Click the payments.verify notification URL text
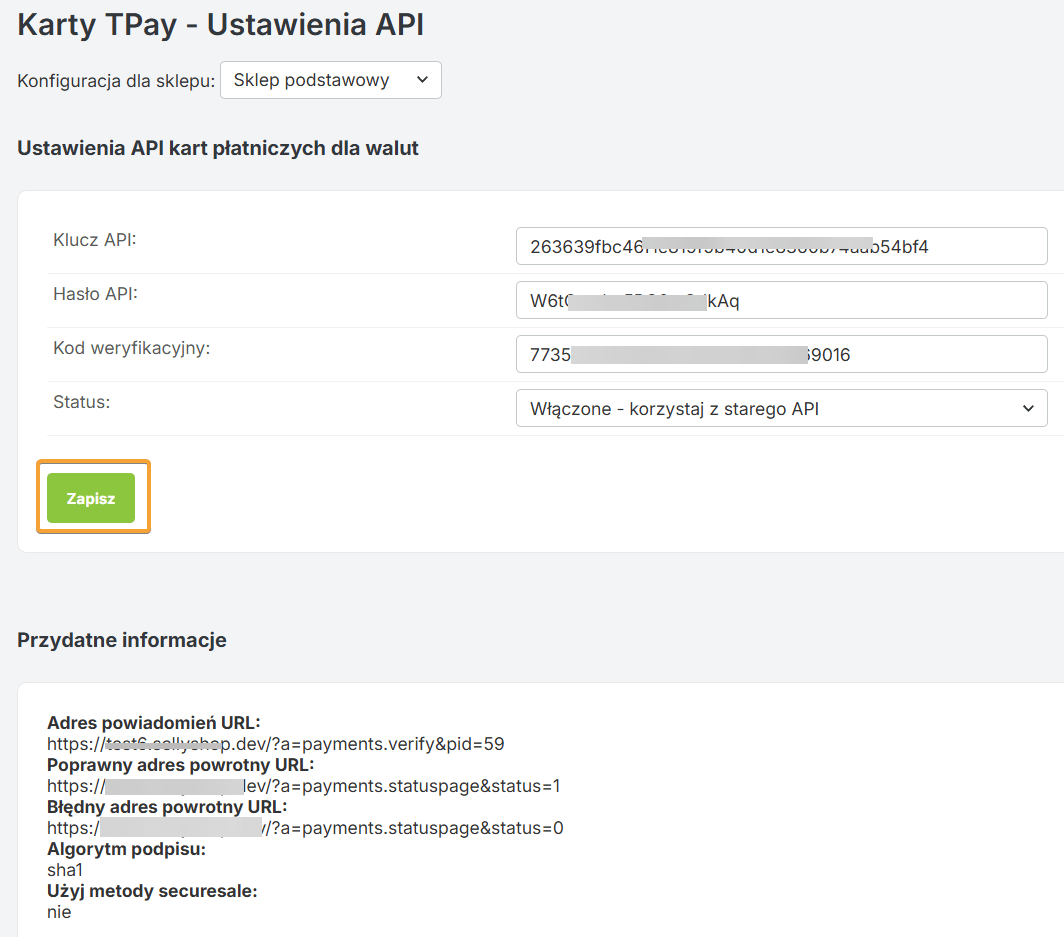This screenshot has width=1064, height=937. tap(275, 743)
